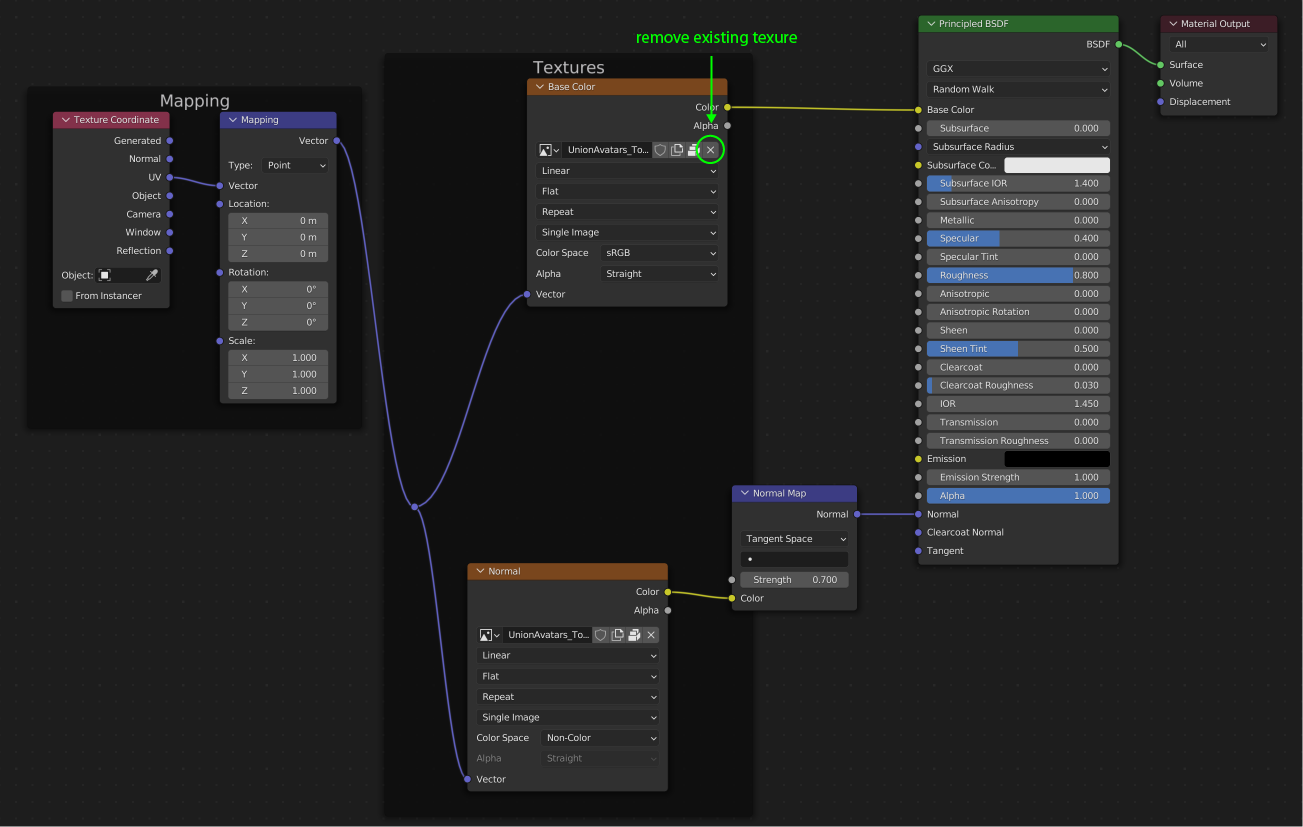The width and height of the screenshot is (1303, 827).
Task: Collapse the Base Color node
Action: point(540,87)
